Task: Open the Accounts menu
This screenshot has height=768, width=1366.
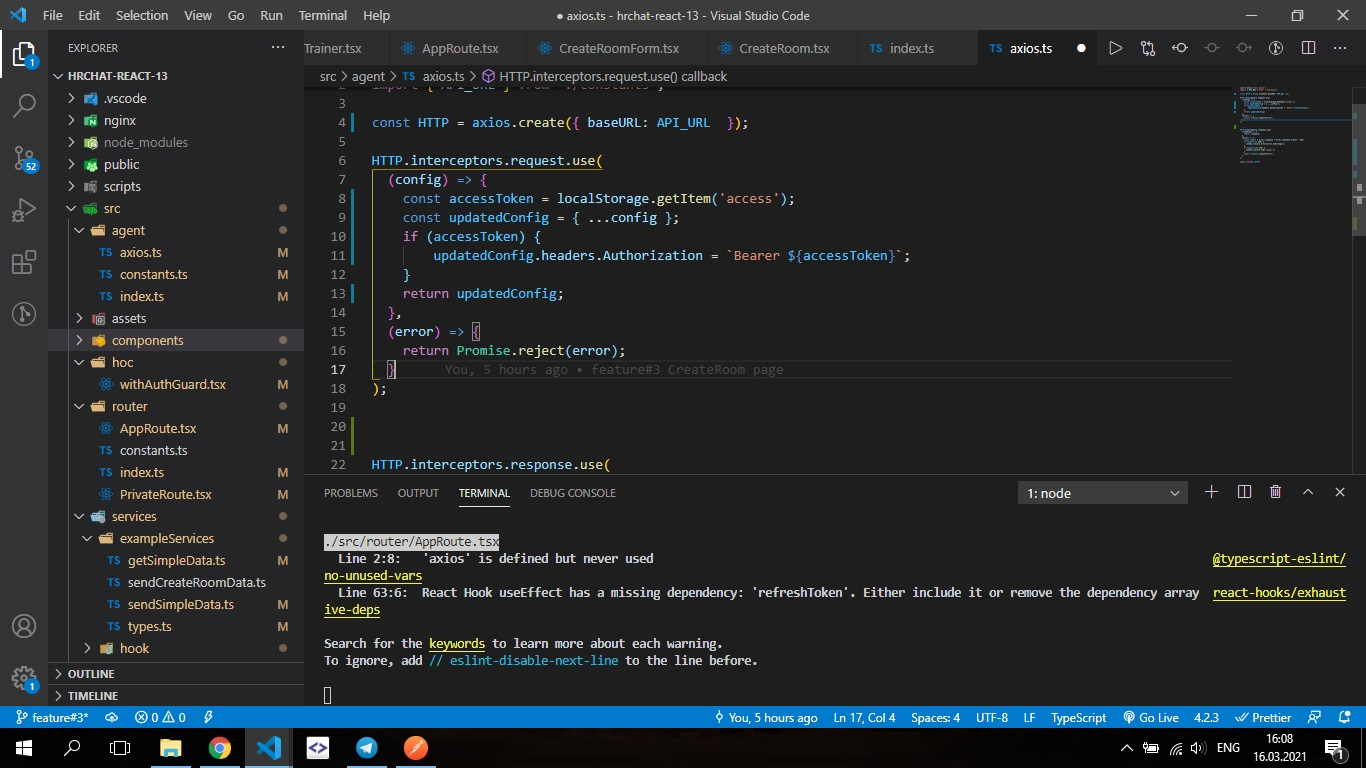Action: 24,627
